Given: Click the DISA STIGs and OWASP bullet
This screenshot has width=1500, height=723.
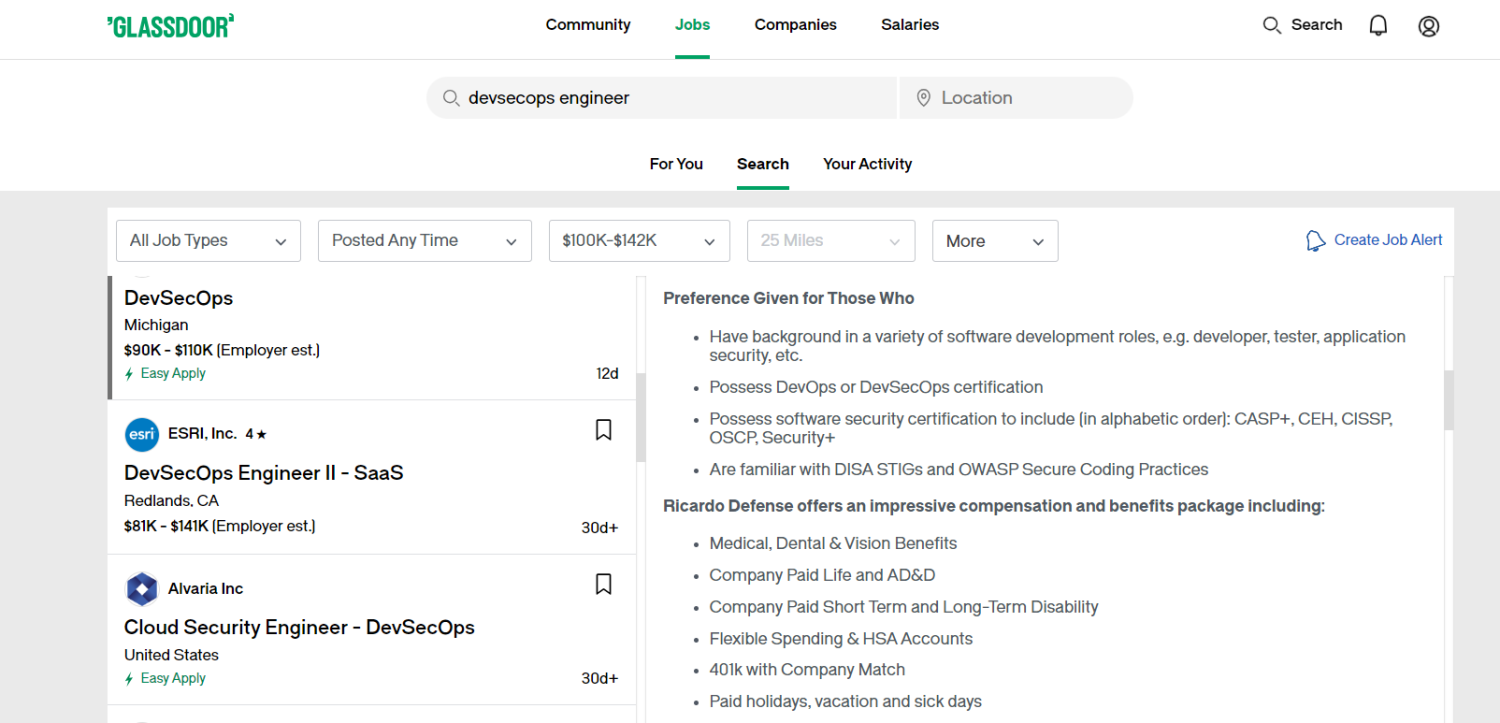Looking at the screenshot, I should [x=959, y=469].
